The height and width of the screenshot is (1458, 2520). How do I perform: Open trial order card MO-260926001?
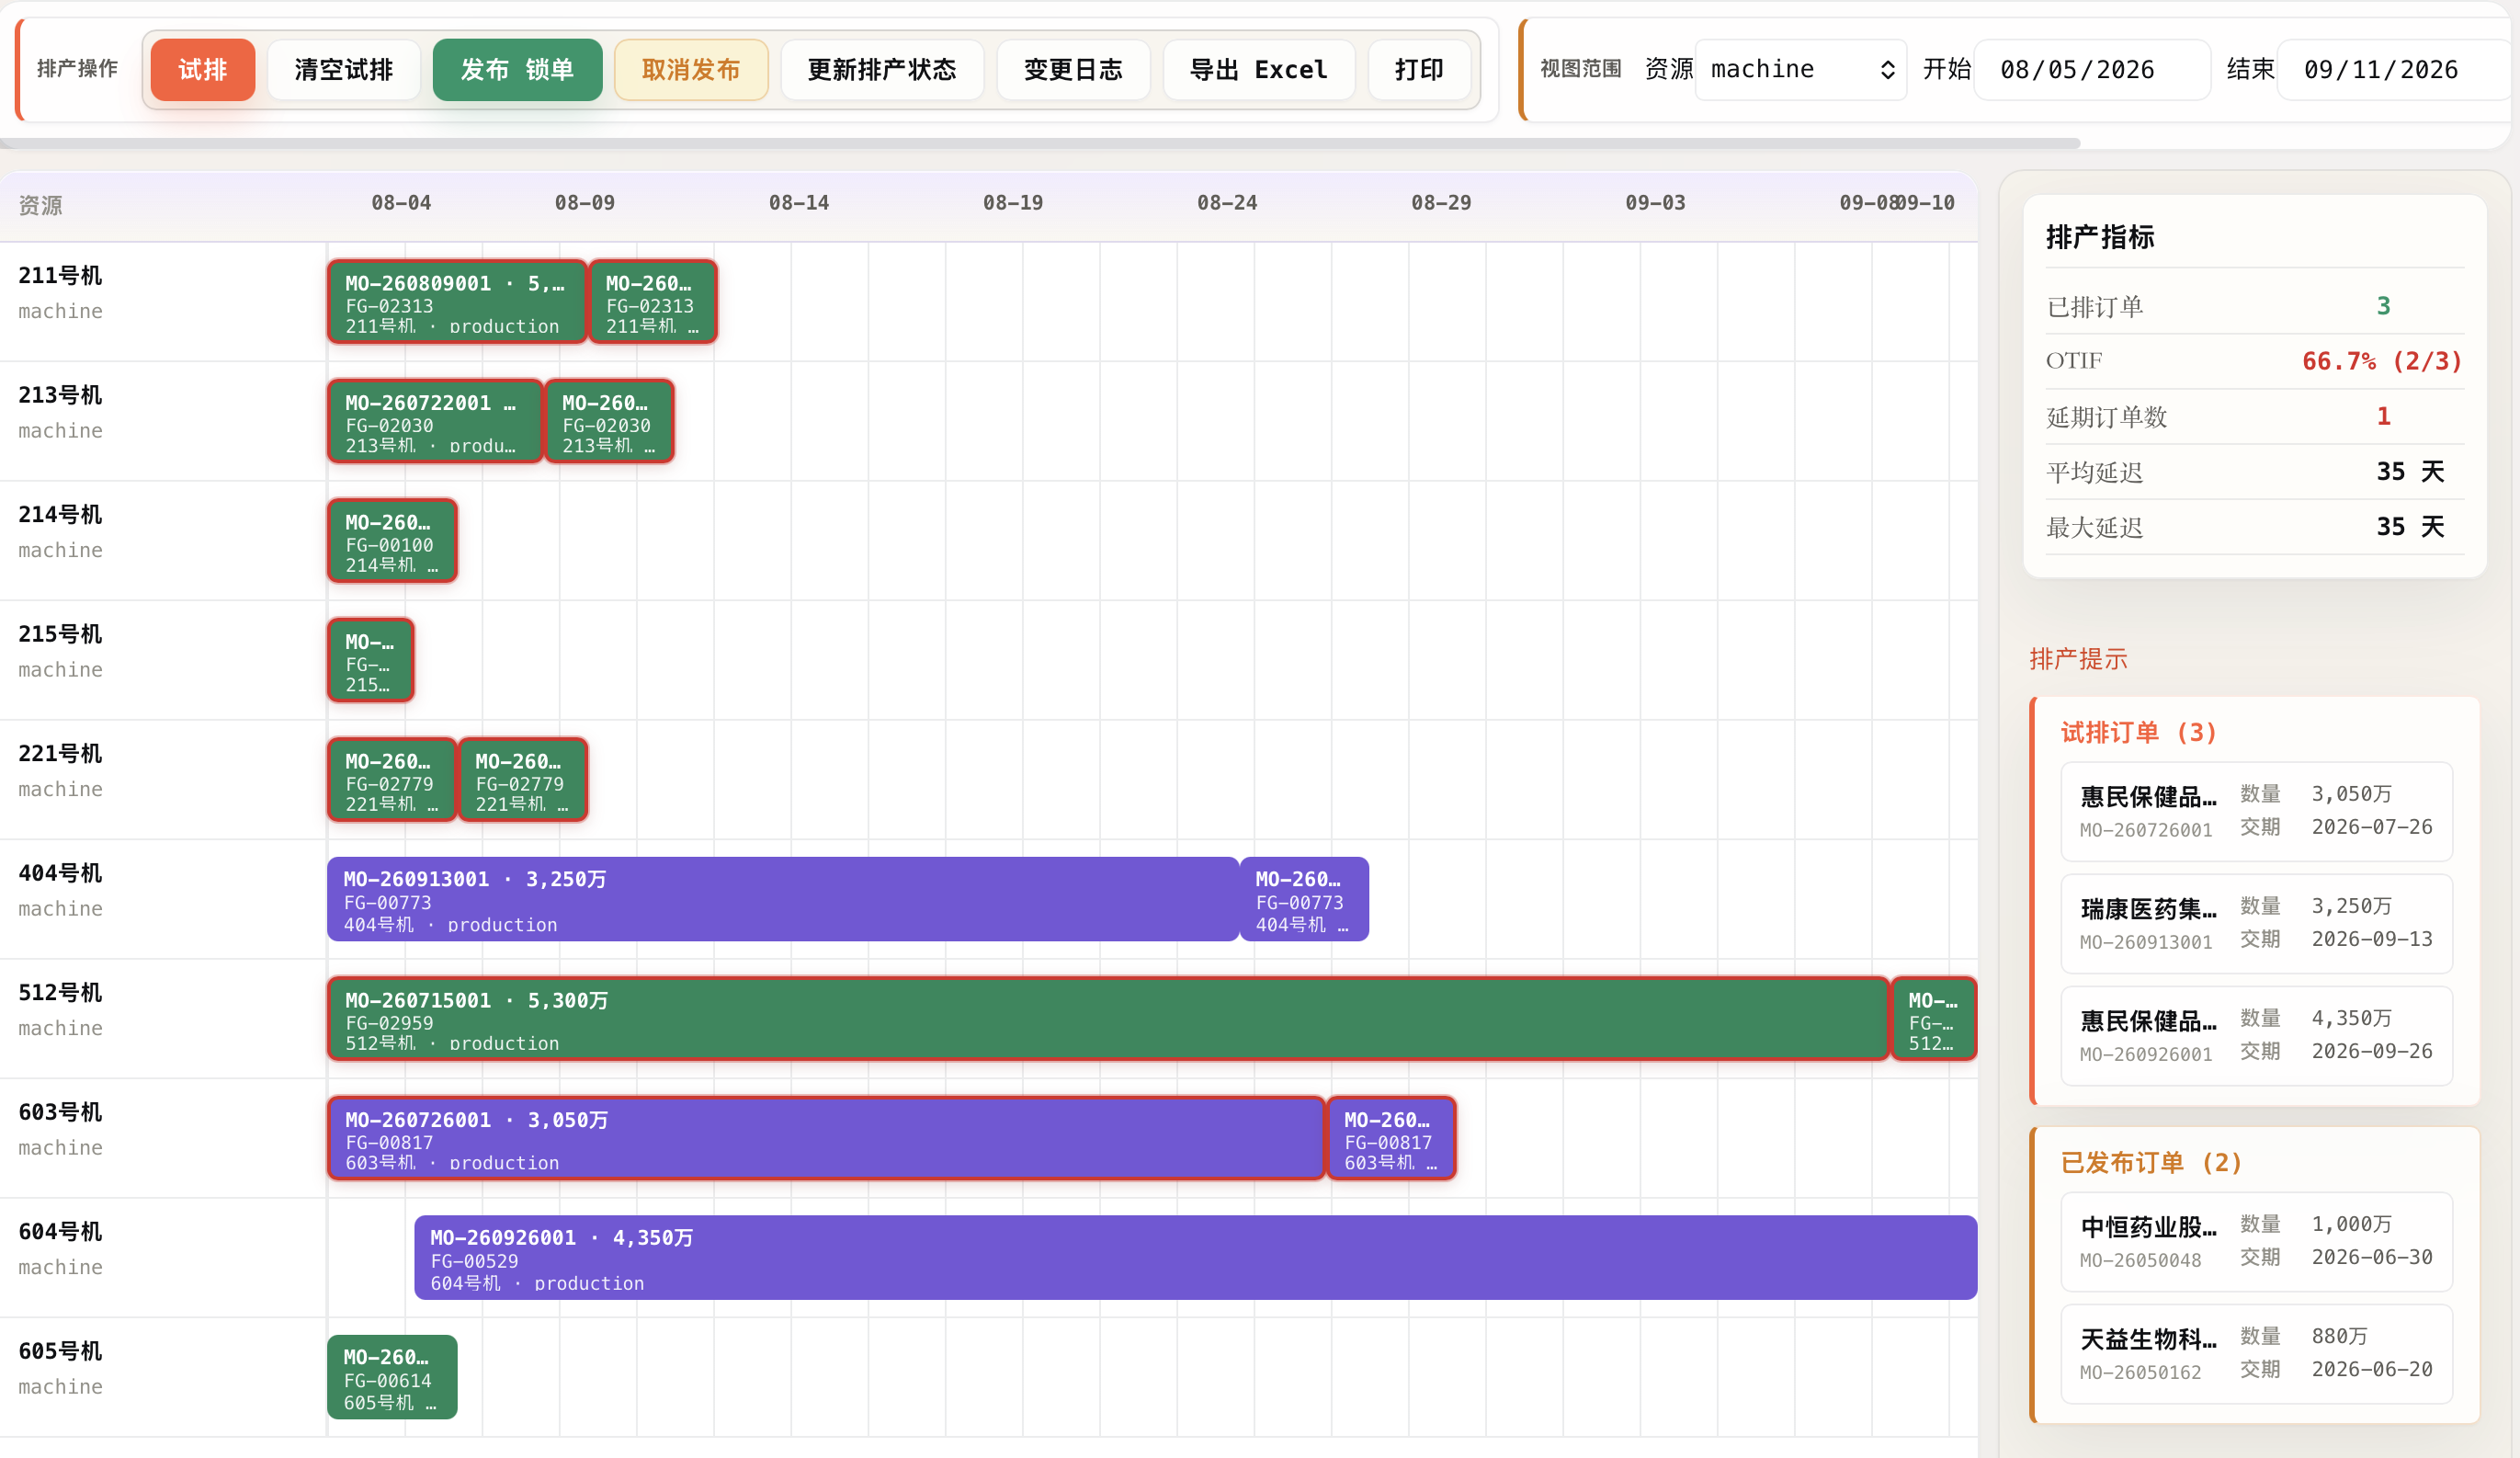[2256, 1036]
